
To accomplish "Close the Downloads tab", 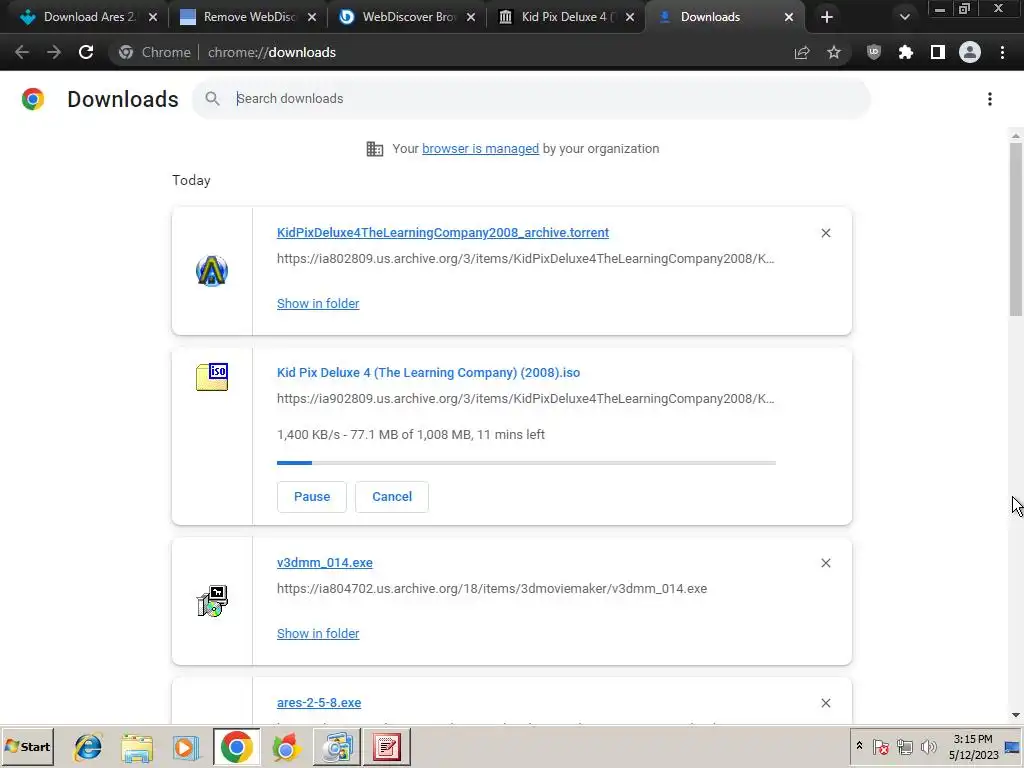I will pyautogui.click(x=789, y=17).
